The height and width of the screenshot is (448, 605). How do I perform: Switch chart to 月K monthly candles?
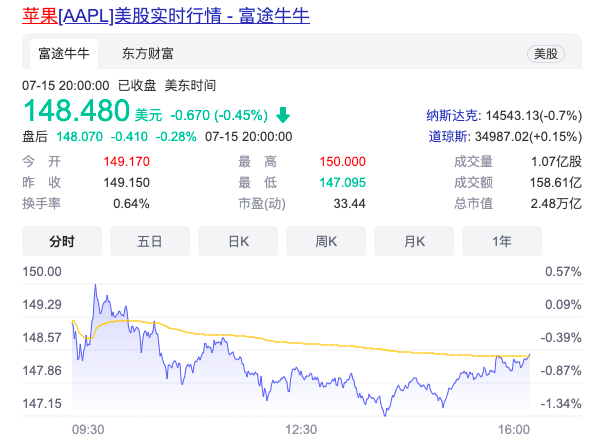coord(414,241)
